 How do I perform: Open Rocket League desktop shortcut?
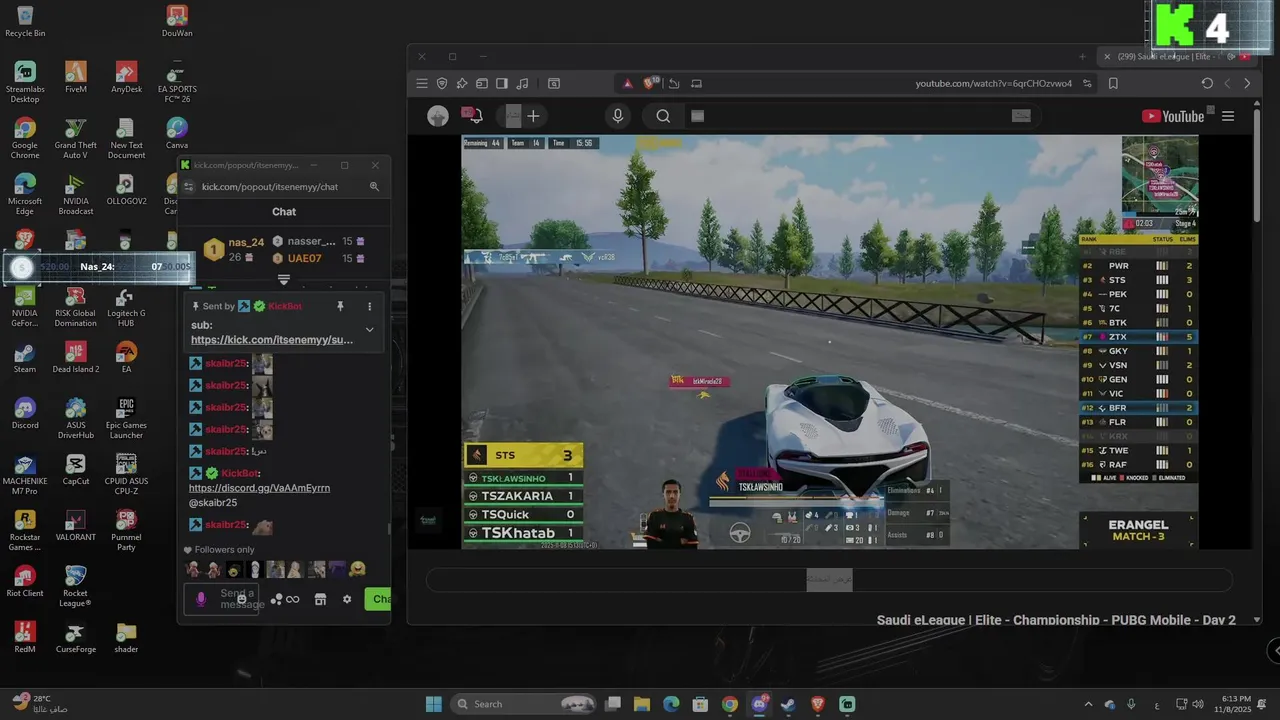coord(76,586)
